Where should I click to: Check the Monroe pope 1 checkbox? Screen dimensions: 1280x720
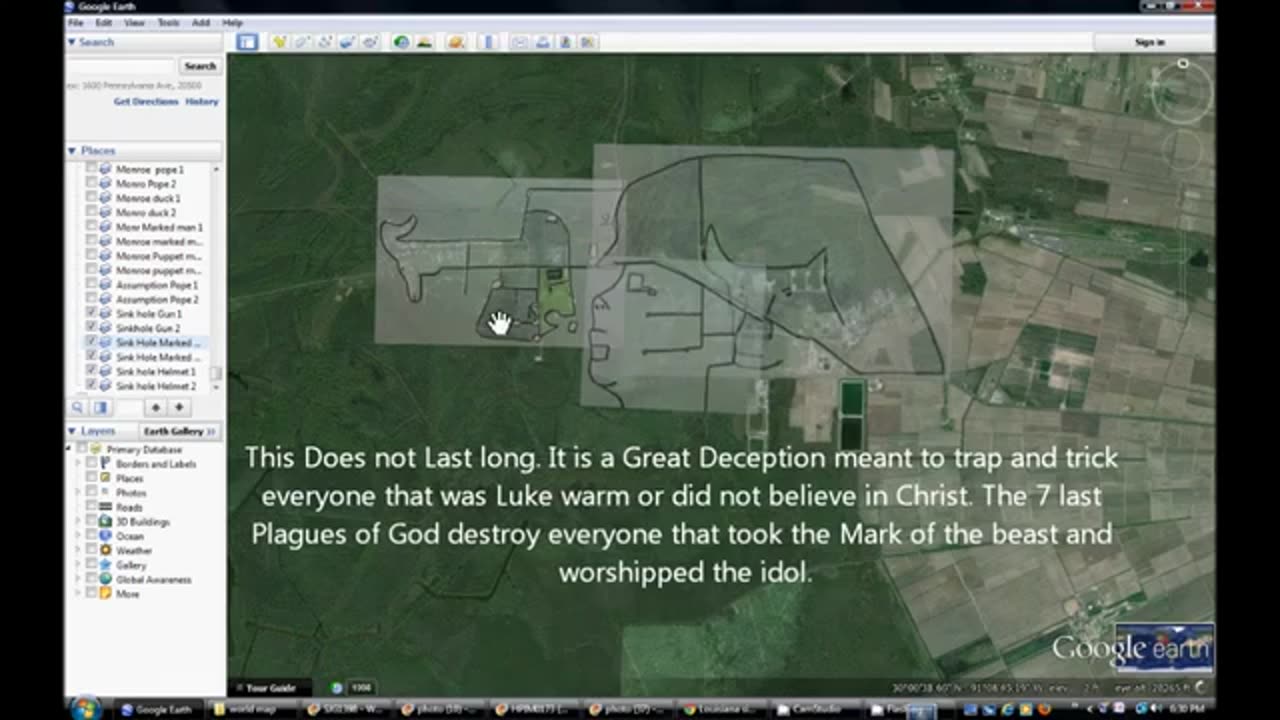pyautogui.click(x=92, y=170)
